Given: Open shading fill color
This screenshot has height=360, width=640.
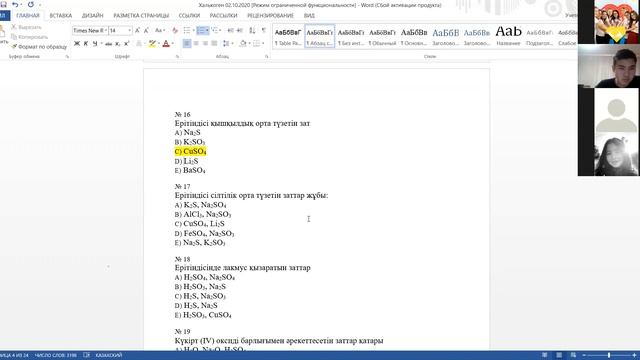Looking at the screenshot, I should tap(242, 43).
